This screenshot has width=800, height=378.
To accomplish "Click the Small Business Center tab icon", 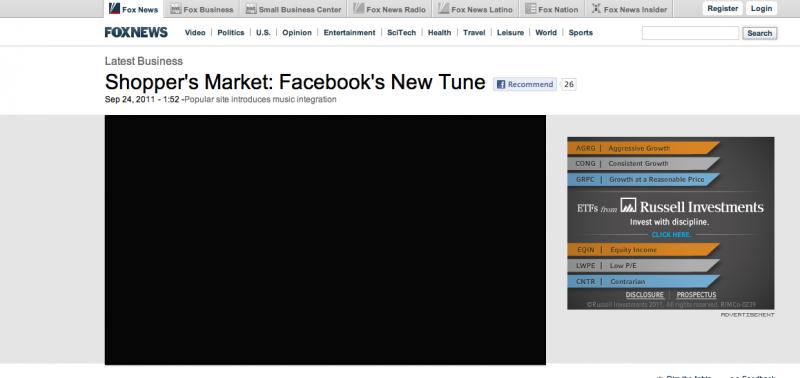I will click(251, 9).
